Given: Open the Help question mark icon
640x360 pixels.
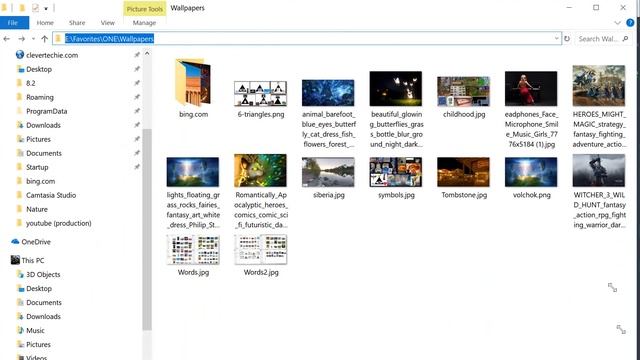Looking at the screenshot, I should point(630,23).
